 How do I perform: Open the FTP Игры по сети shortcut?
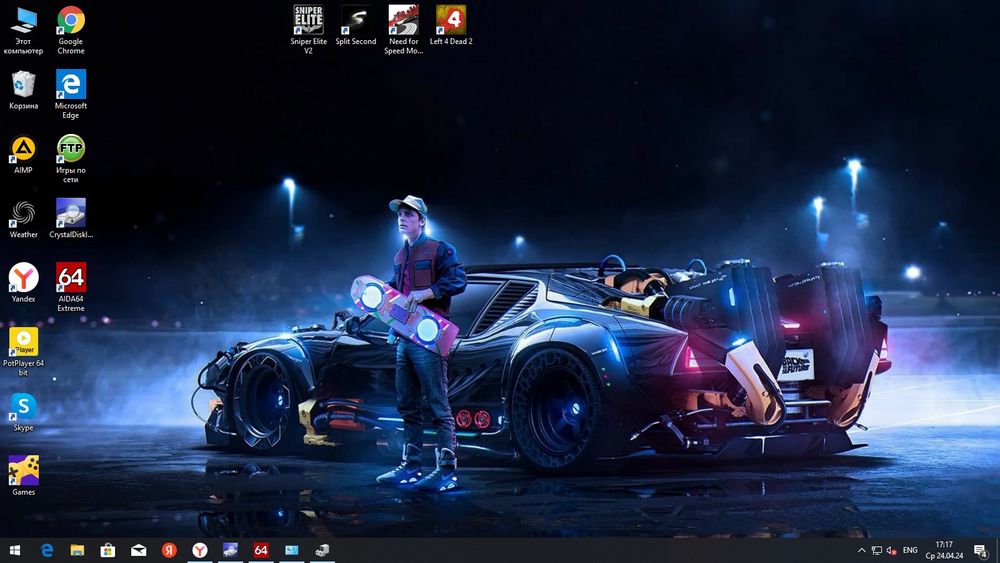point(71,159)
